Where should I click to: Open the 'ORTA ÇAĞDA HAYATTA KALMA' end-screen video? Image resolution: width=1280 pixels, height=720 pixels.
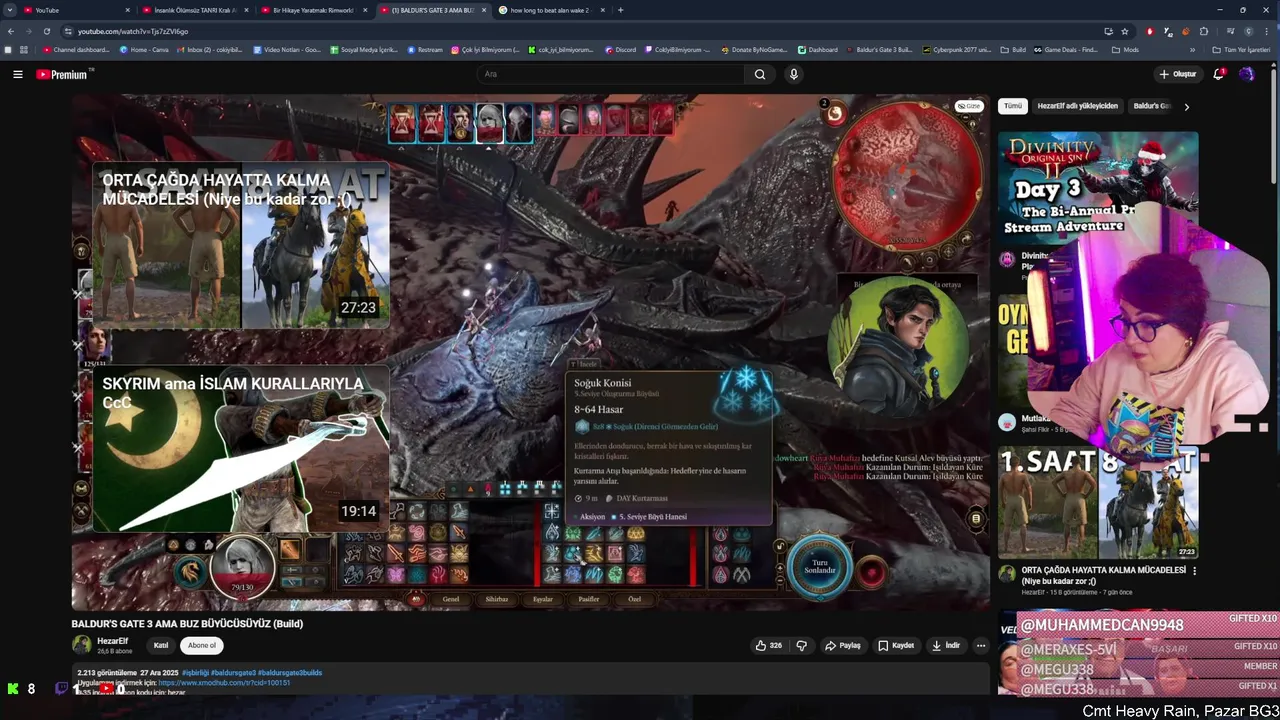[x=241, y=245]
